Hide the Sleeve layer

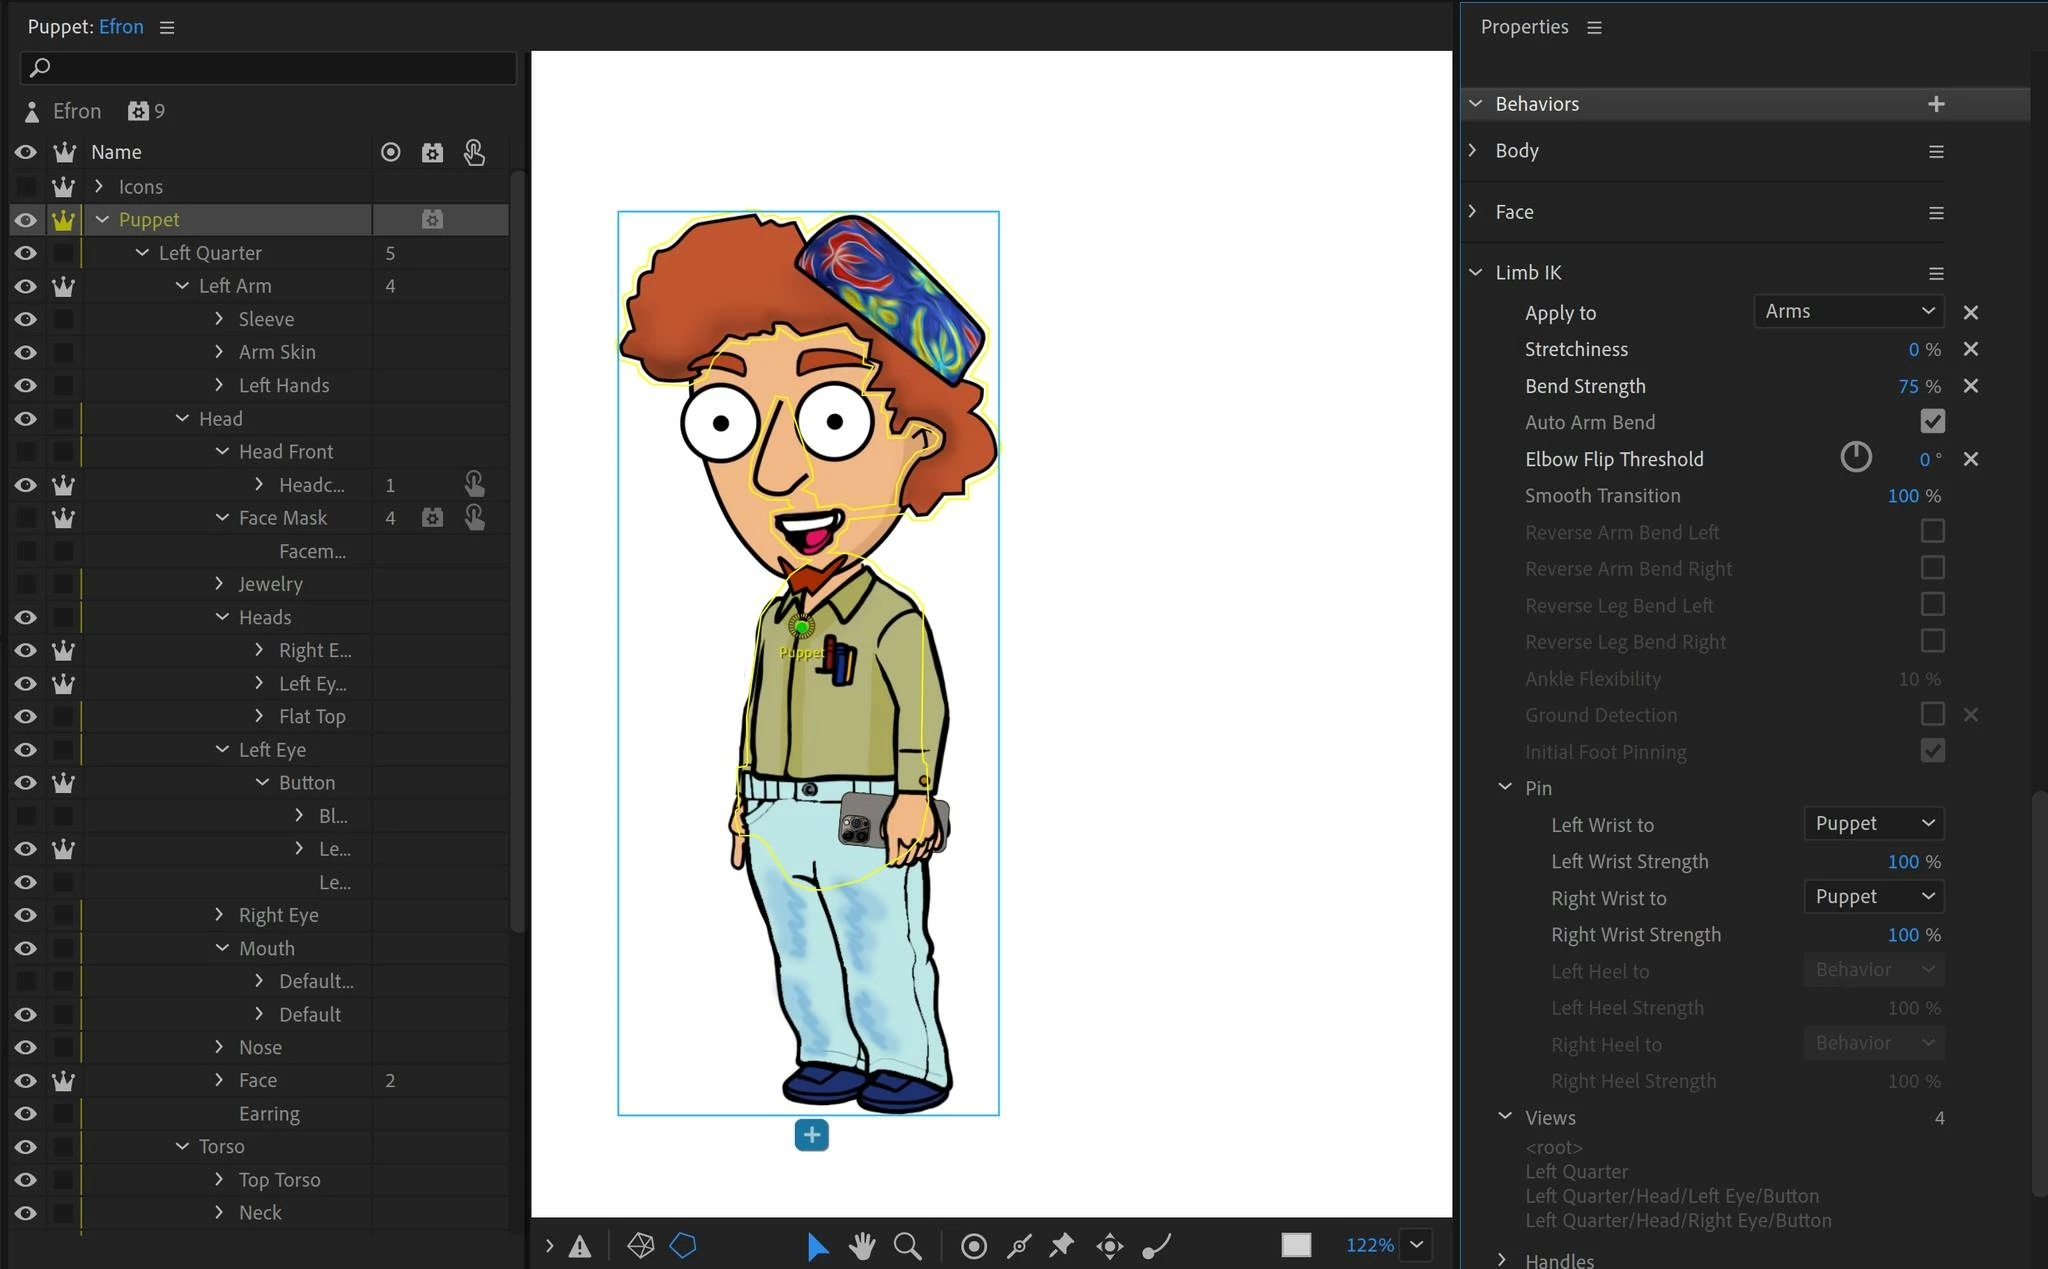point(26,319)
